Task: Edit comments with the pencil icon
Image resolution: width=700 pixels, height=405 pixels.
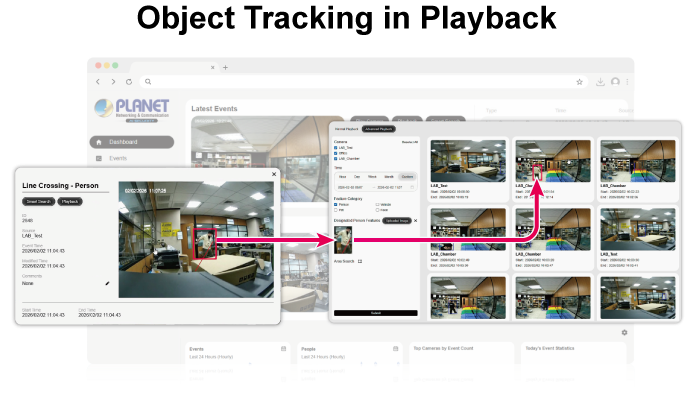Action: click(107, 282)
